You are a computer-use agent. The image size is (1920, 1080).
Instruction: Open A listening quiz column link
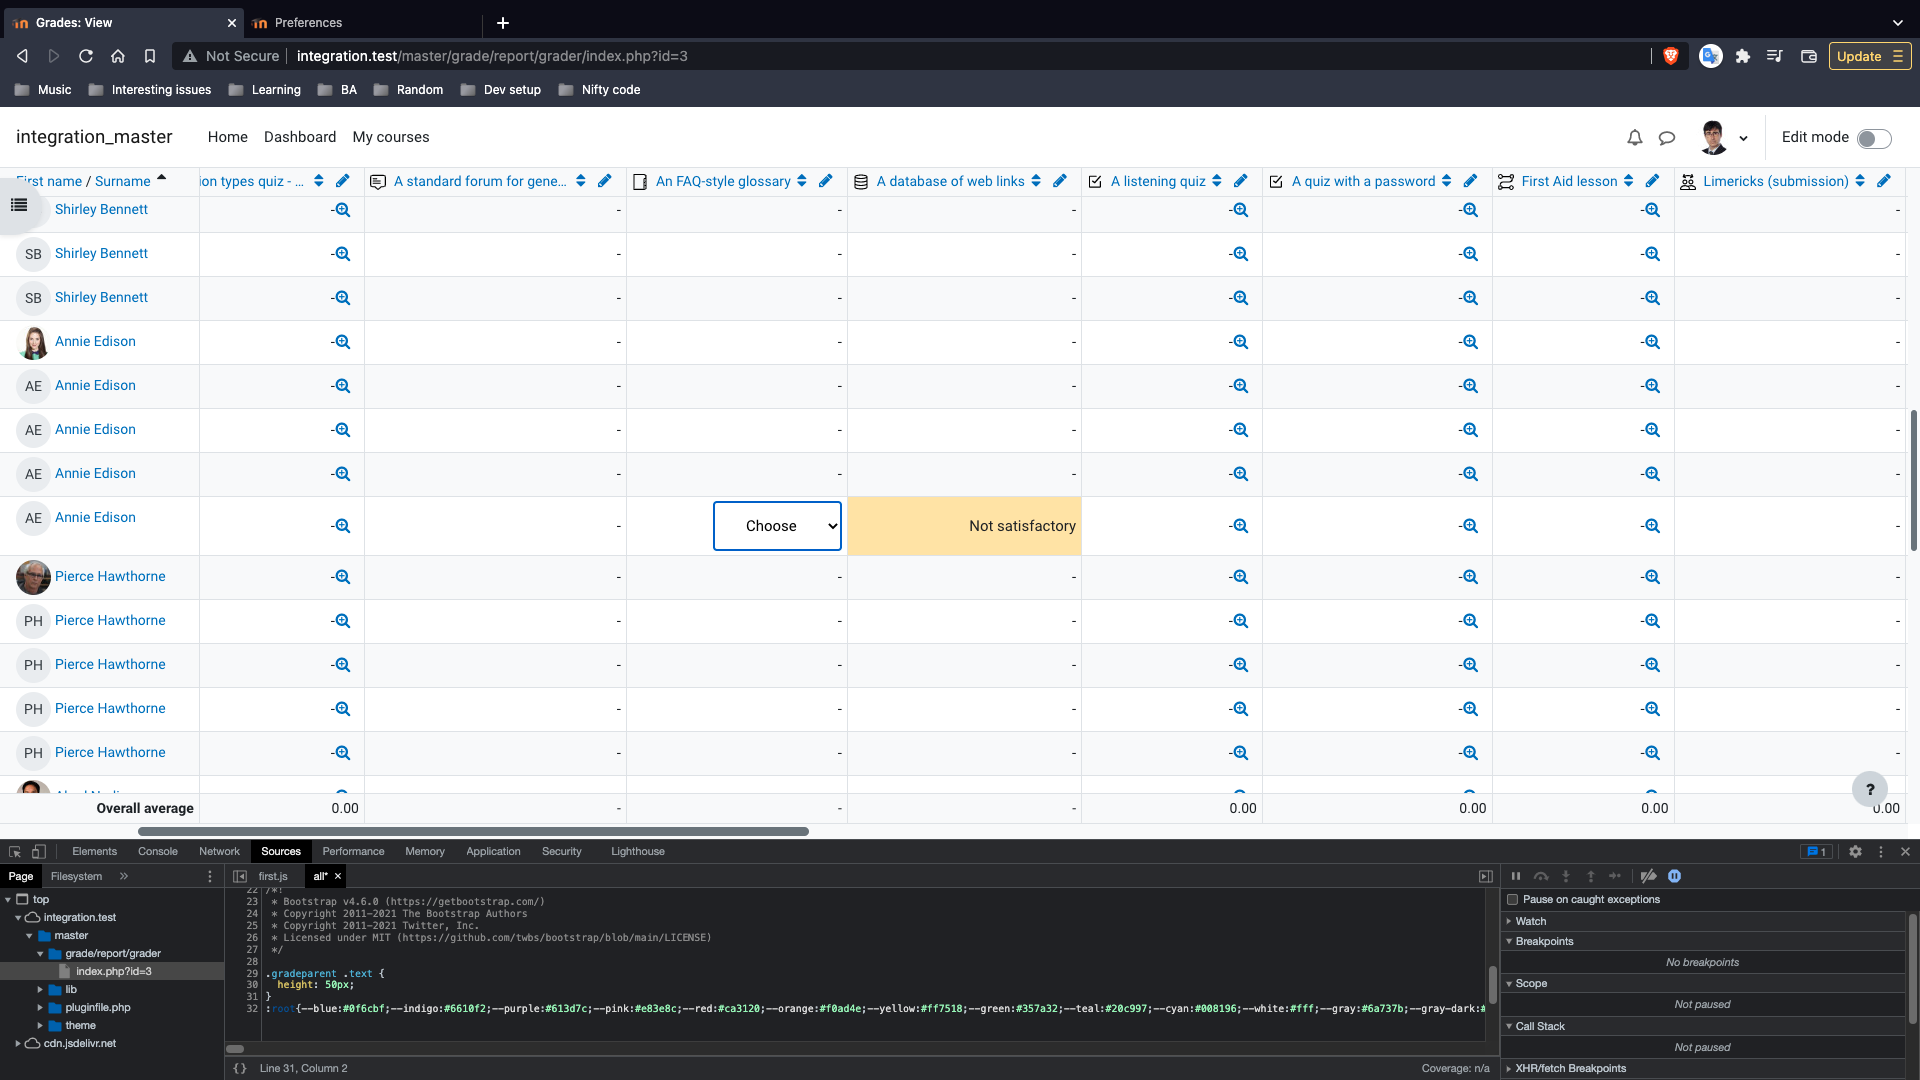pos(1158,181)
